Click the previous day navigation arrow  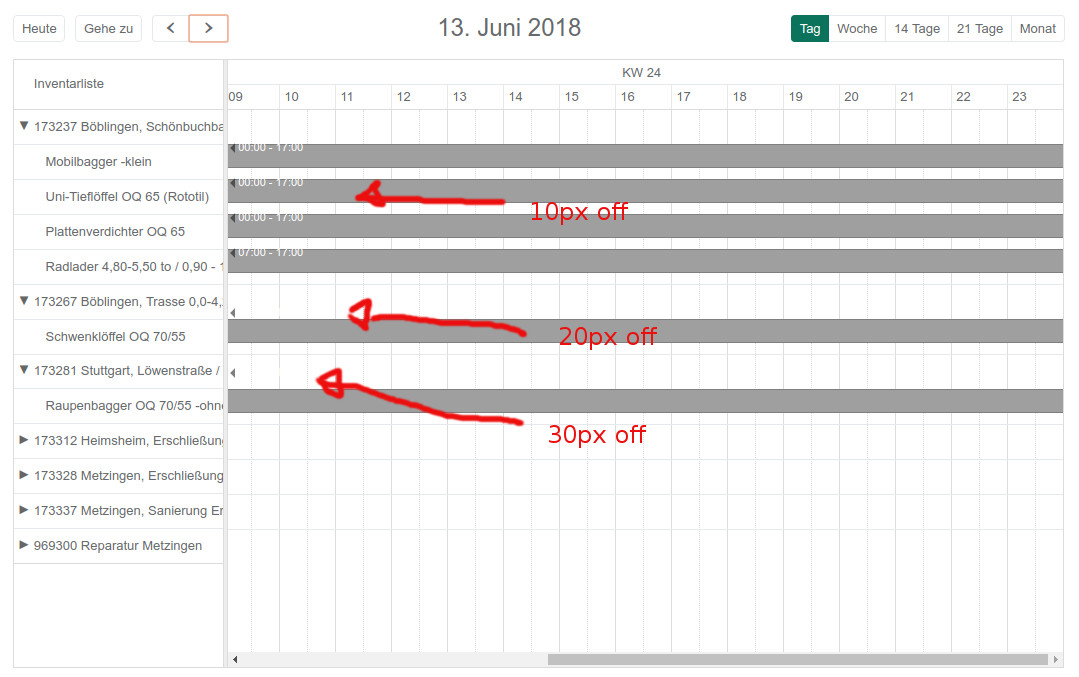click(x=169, y=28)
